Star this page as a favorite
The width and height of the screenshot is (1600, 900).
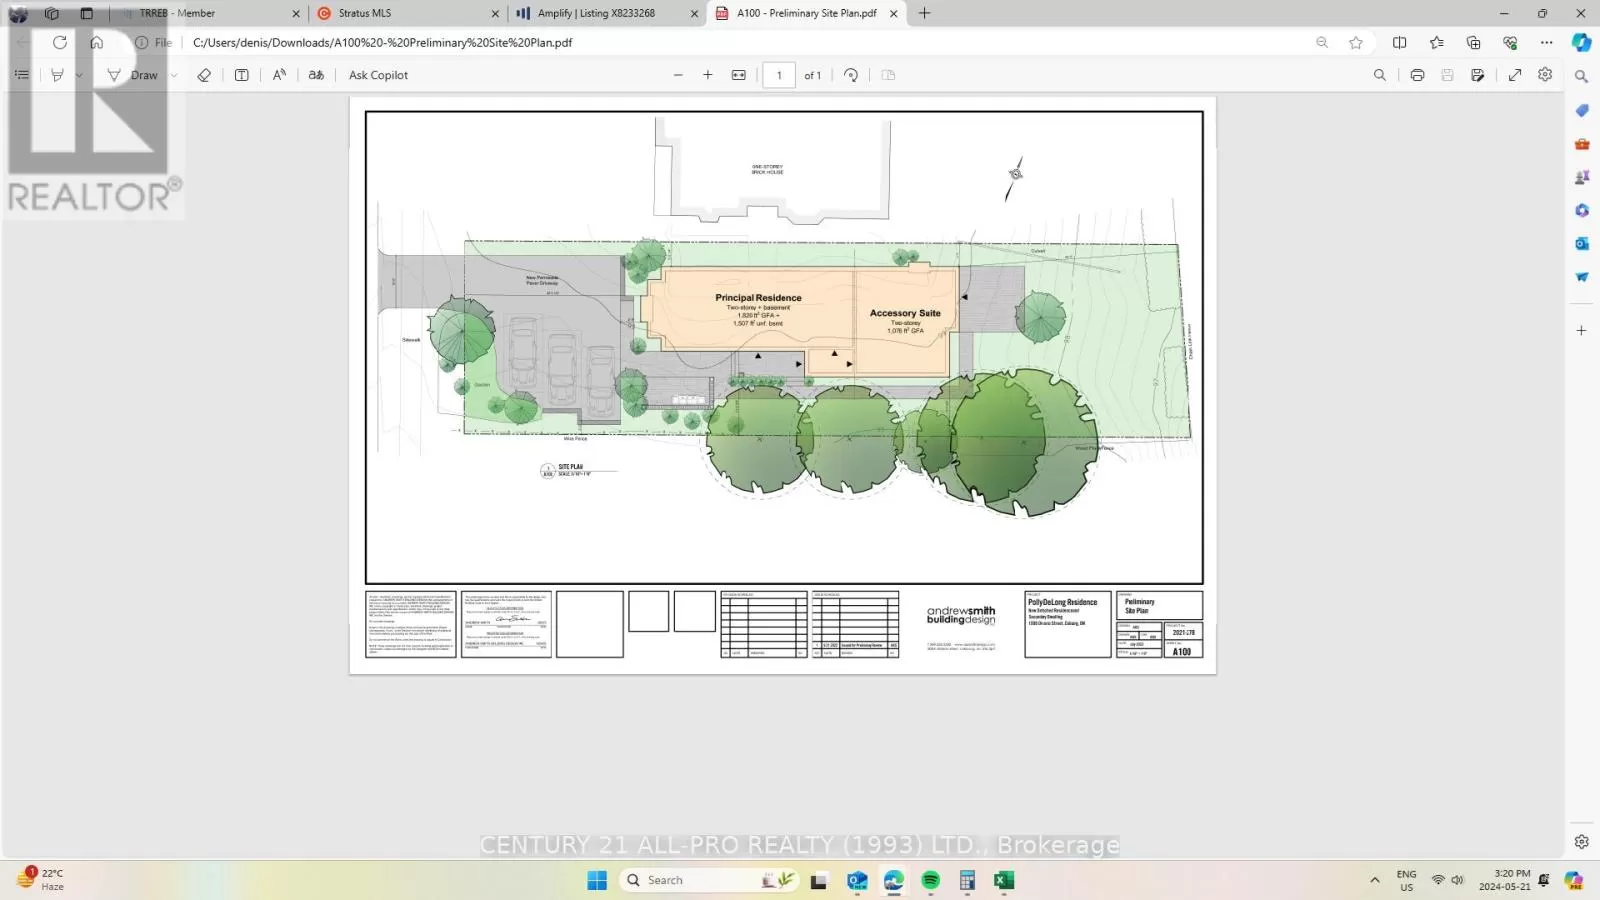coord(1356,42)
